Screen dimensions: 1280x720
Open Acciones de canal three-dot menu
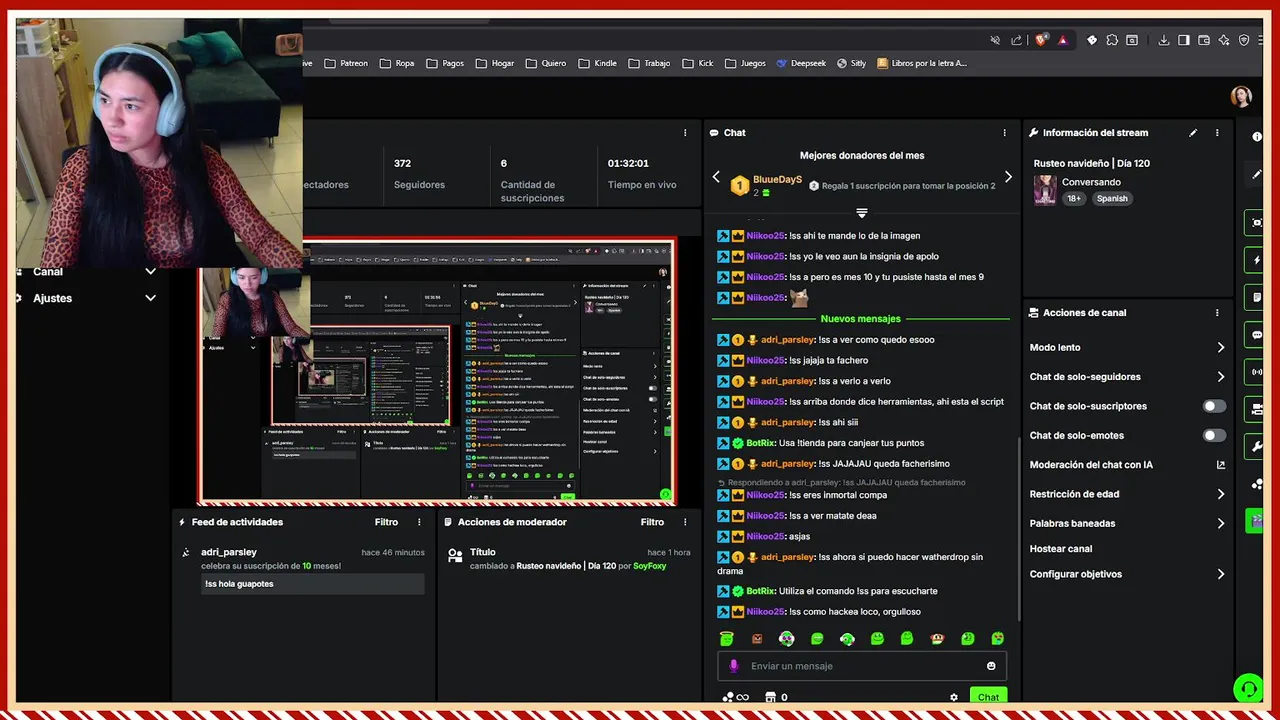(1217, 312)
